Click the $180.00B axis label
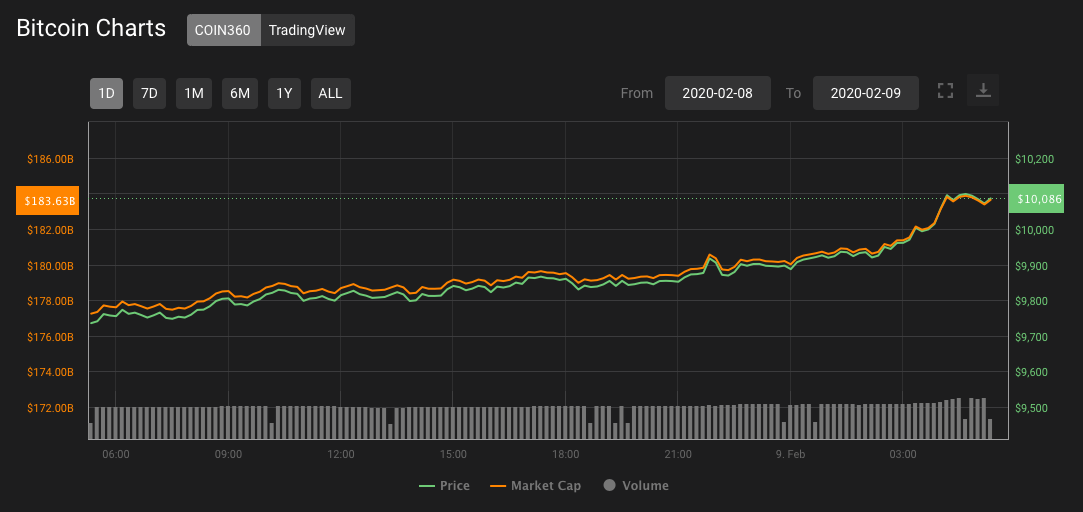Screen dimensions: 1083x512 pyautogui.click(x=50, y=266)
